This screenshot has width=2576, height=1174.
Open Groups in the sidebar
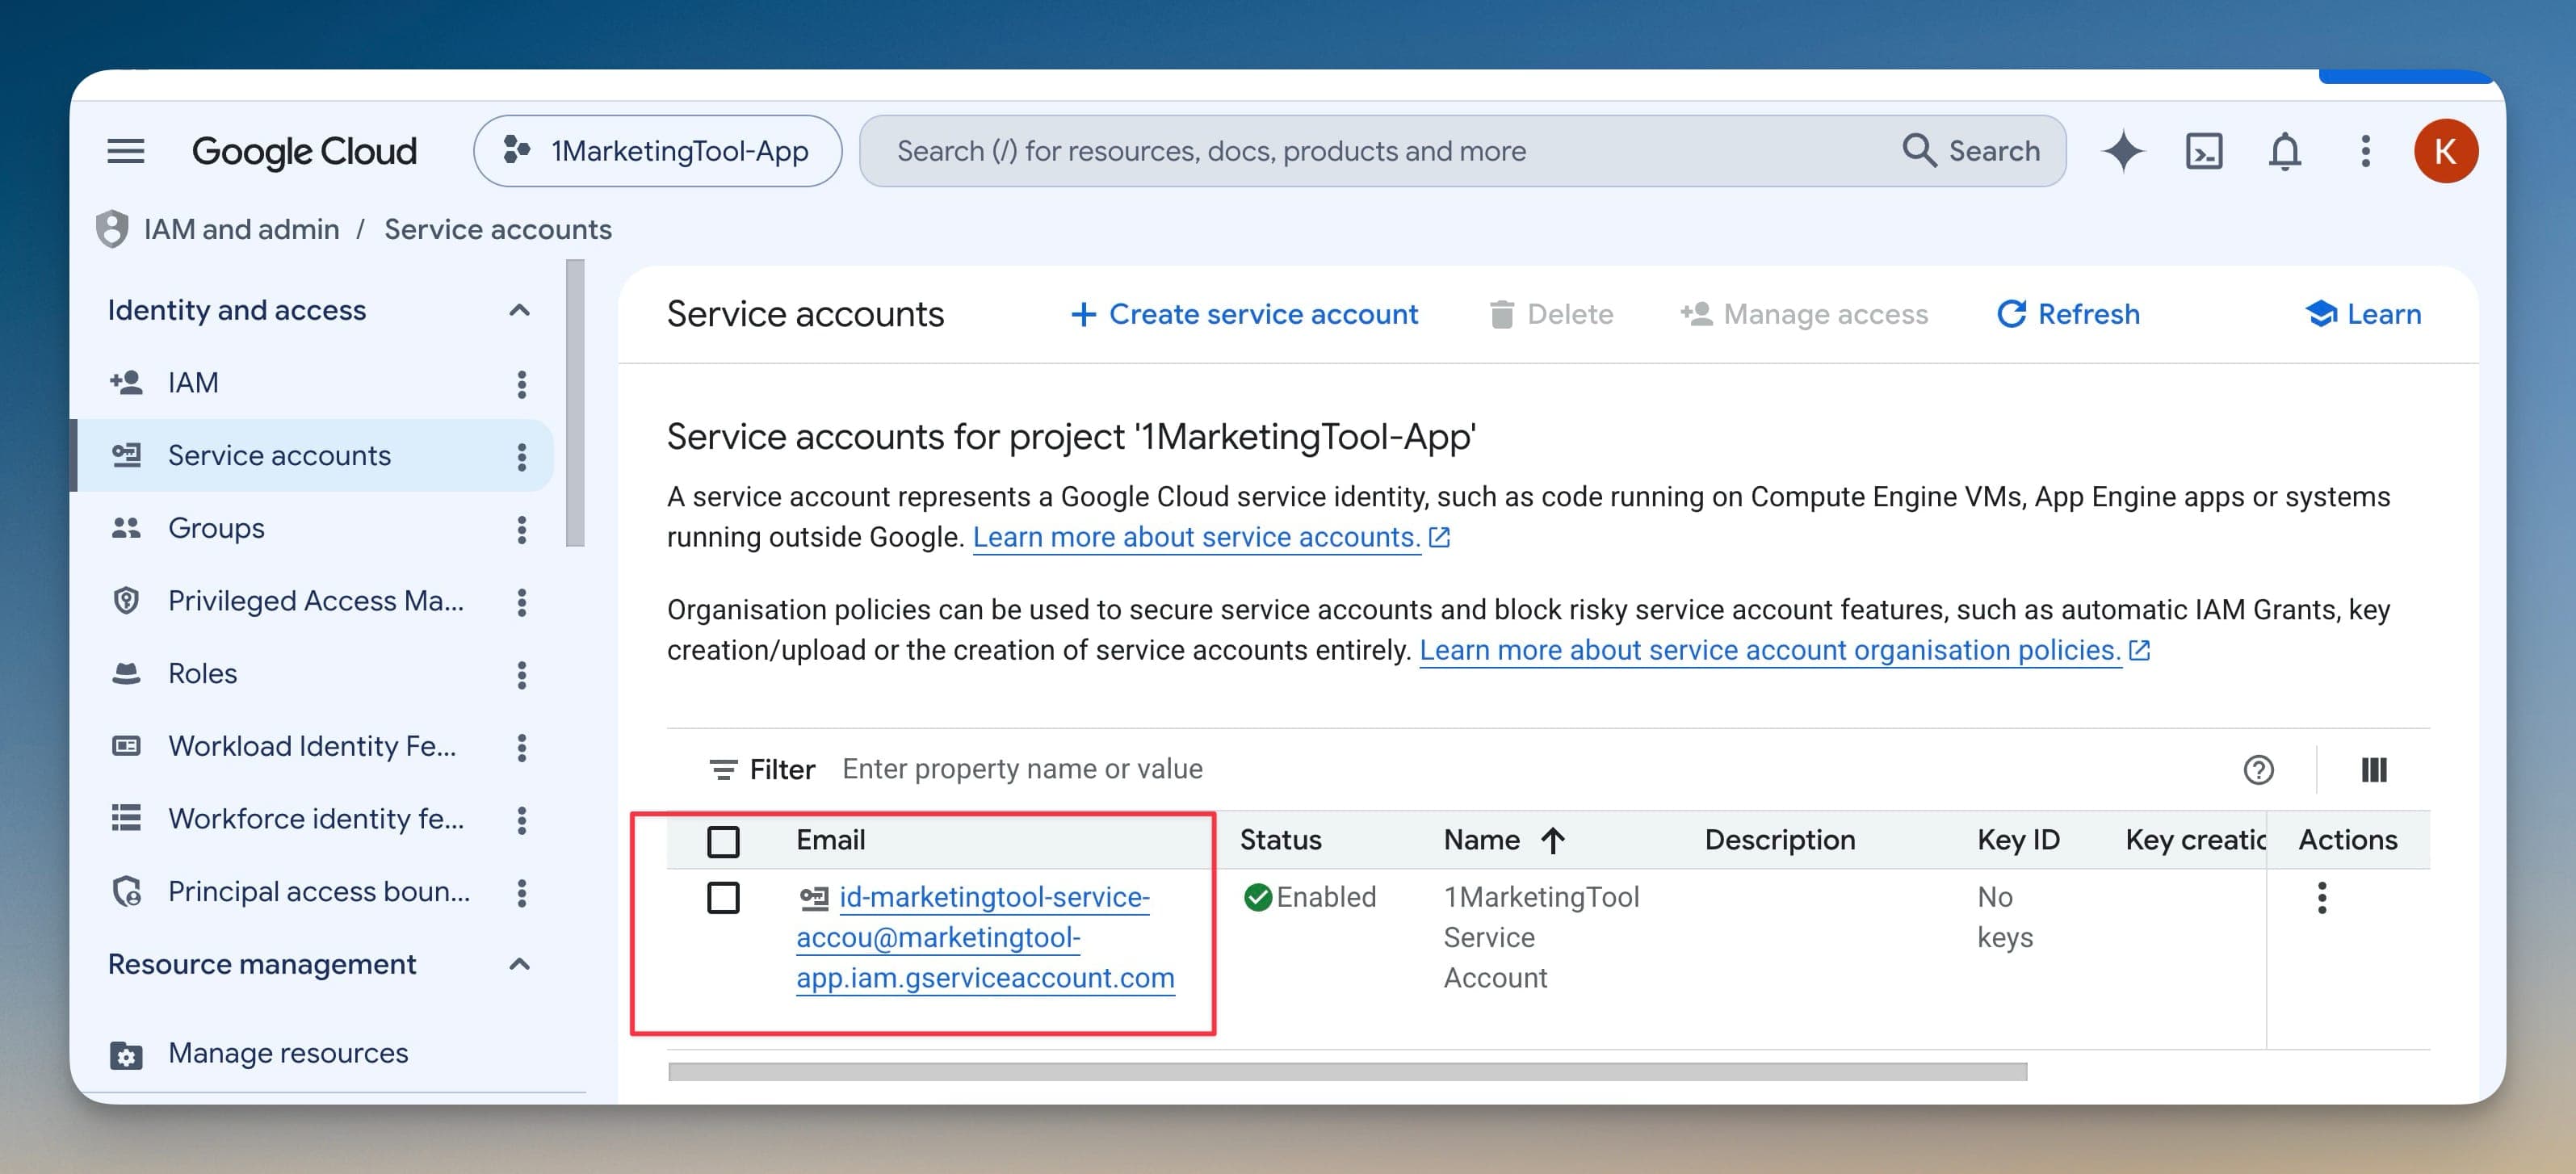pos(216,528)
